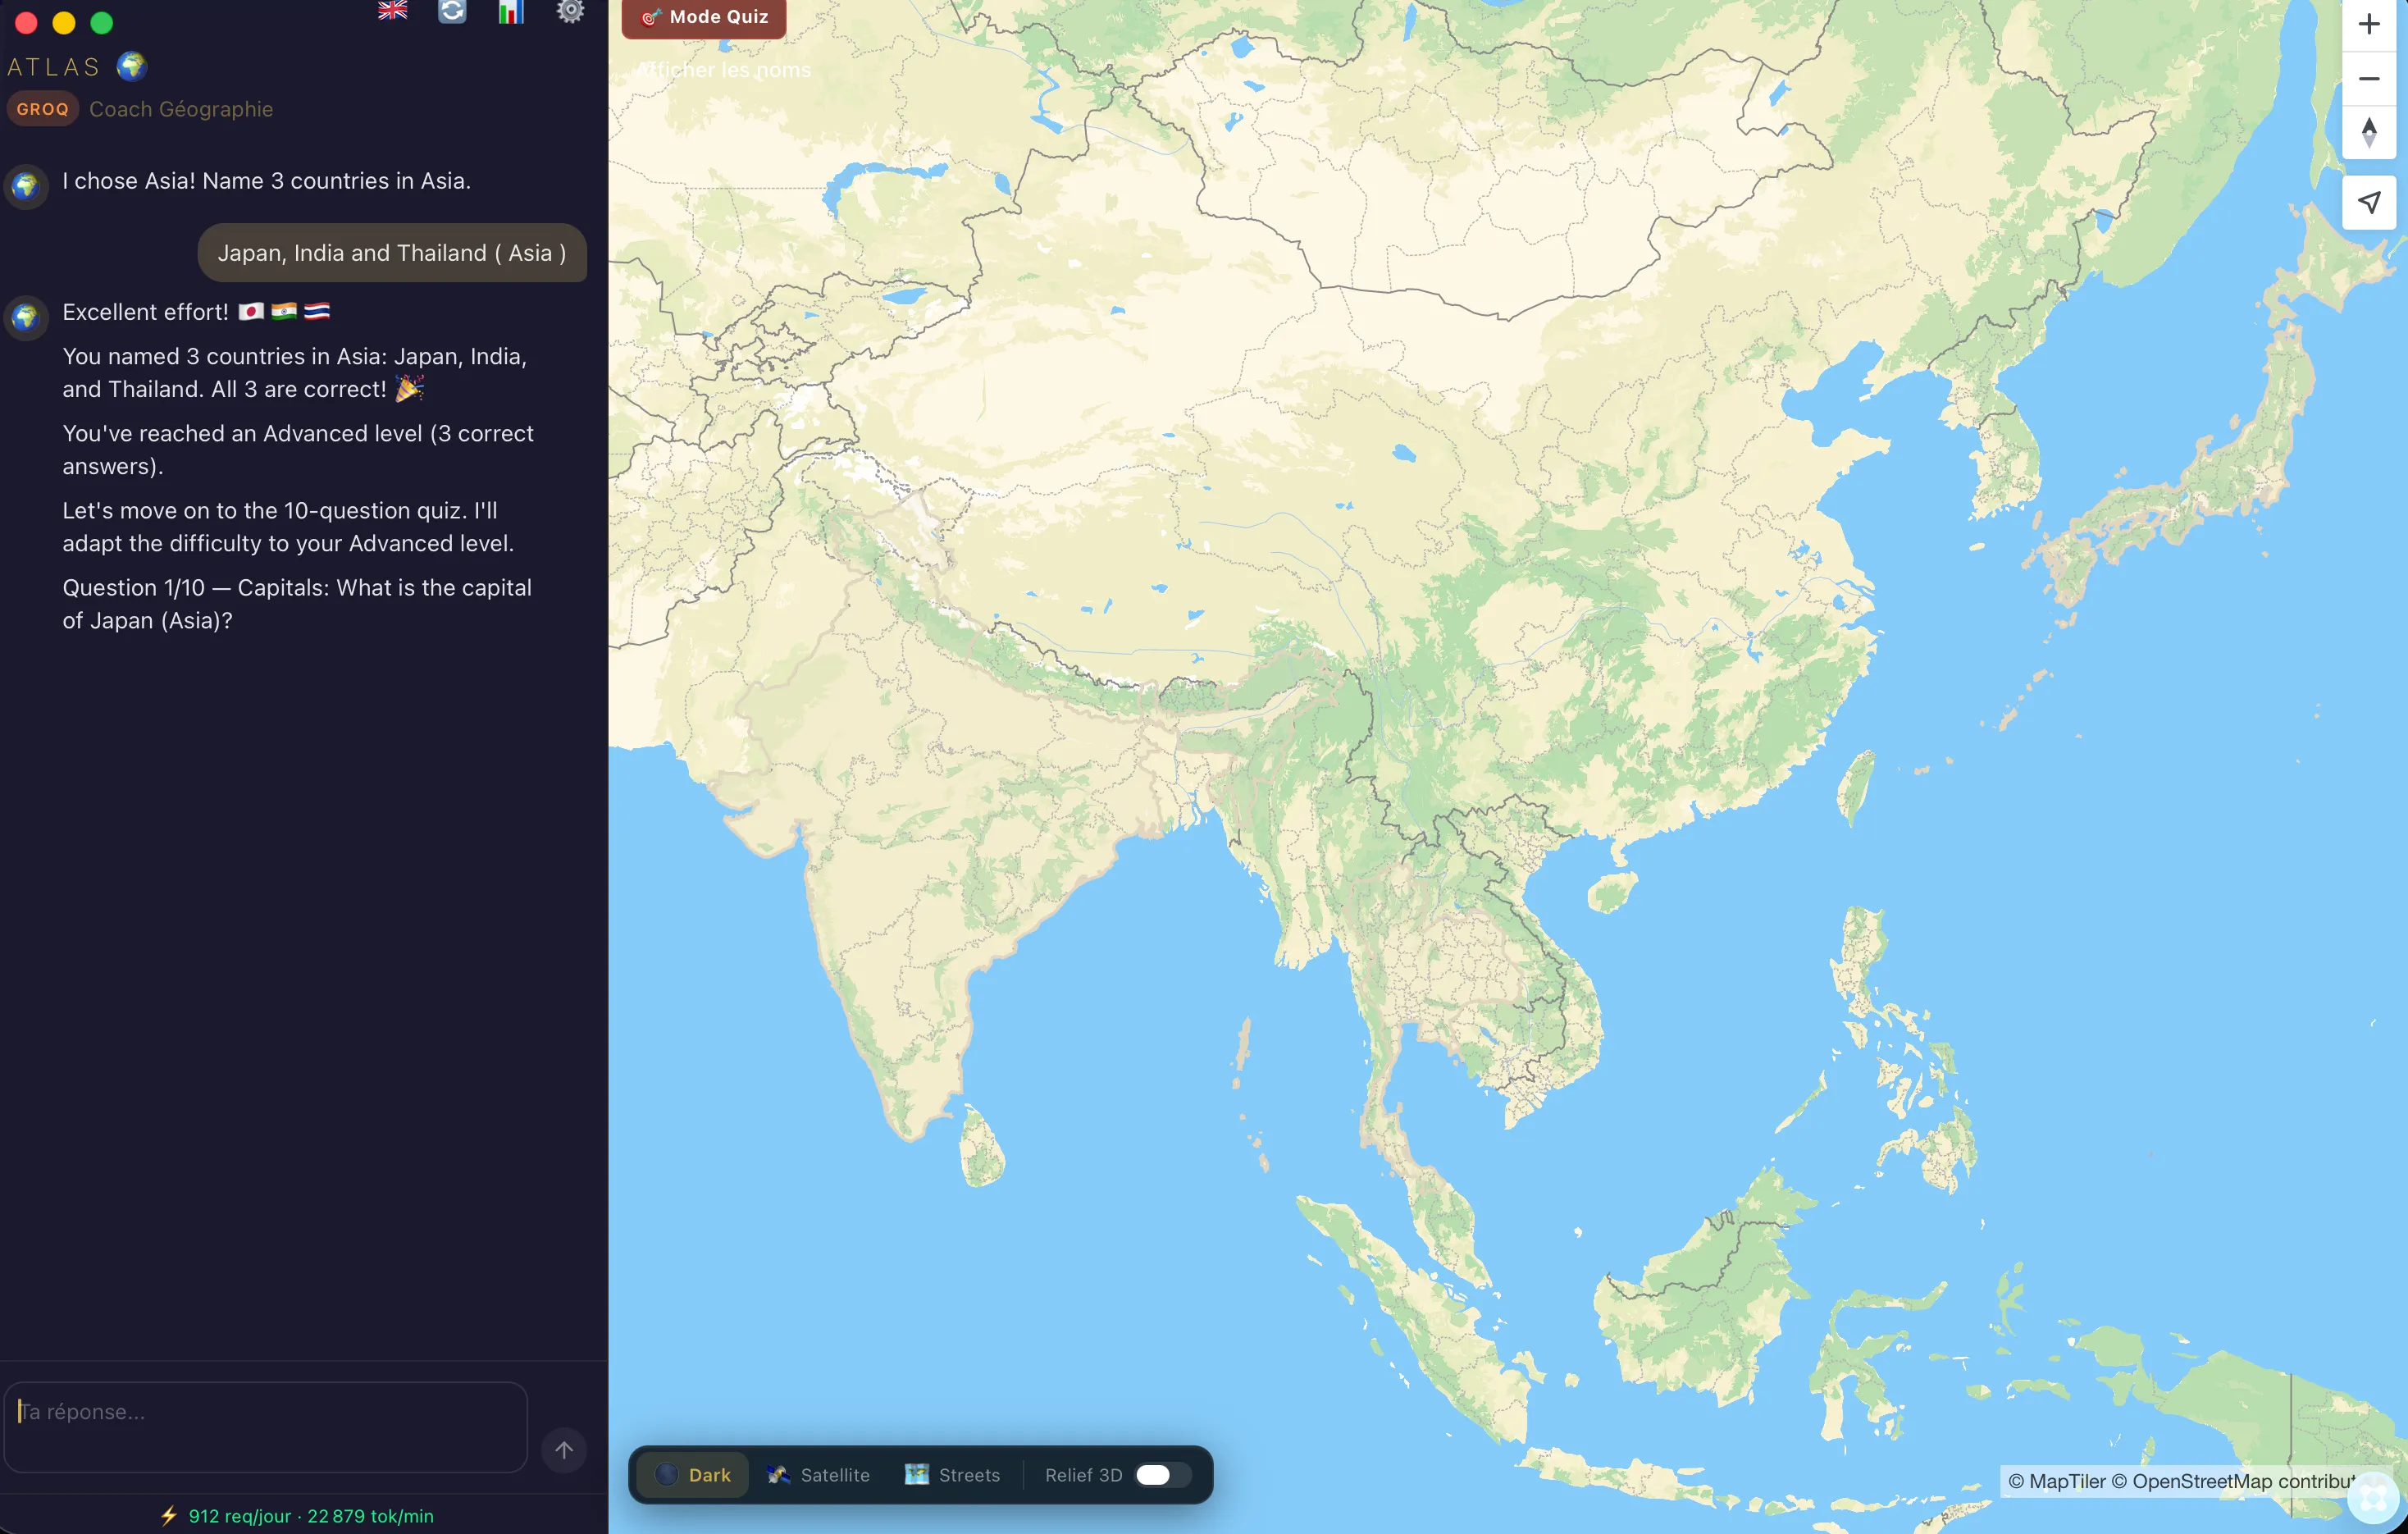Image resolution: width=2408 pixels, height=1534 pixels.
Task: Click the round clover icon at bottom-right corner
Action: 2372,1498
